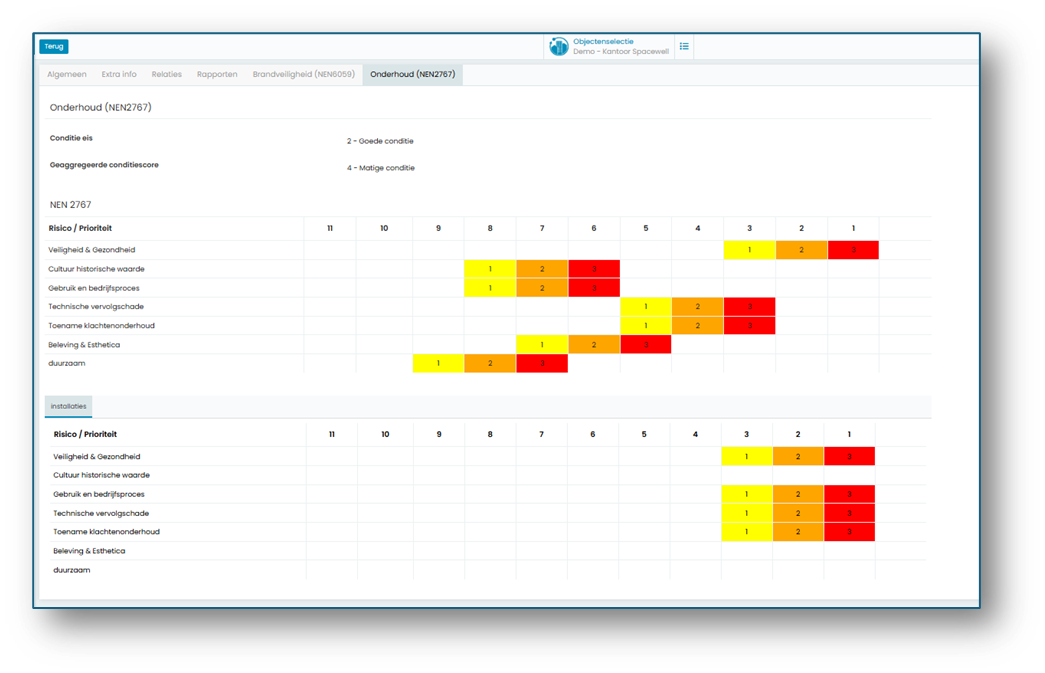Click the 'Onderhoud (NEN2767)' page heading
Image resolution: width=1045 pixels, height=673 pixels.
101,107
